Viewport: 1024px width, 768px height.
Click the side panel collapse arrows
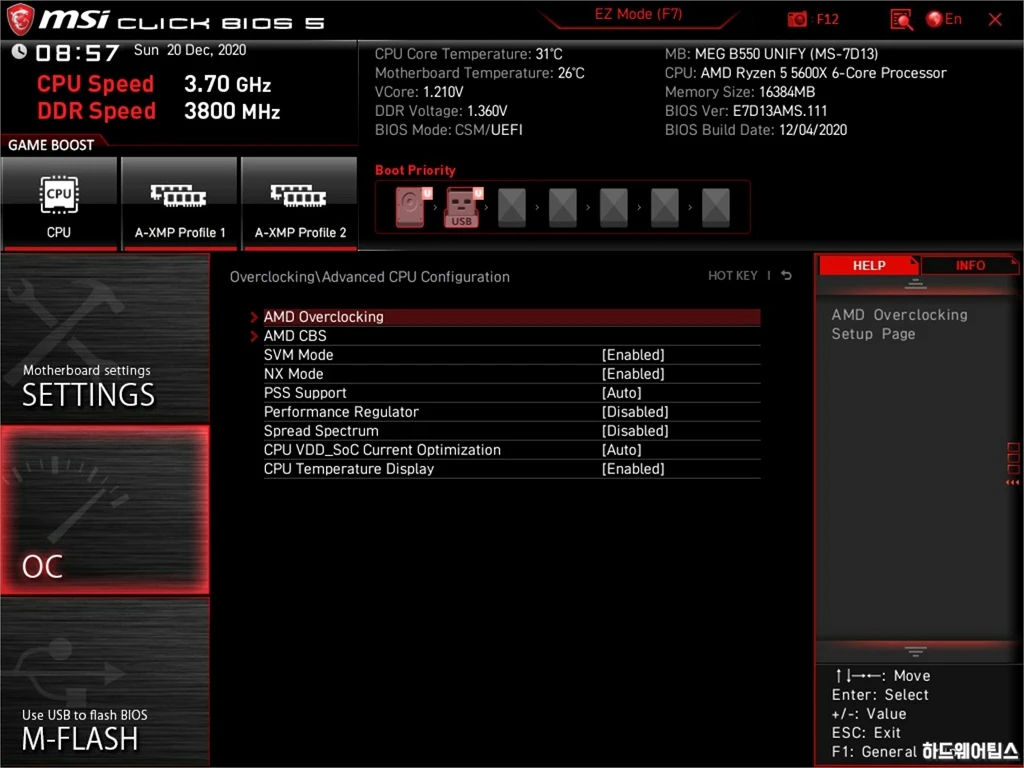coord(1013,482)
